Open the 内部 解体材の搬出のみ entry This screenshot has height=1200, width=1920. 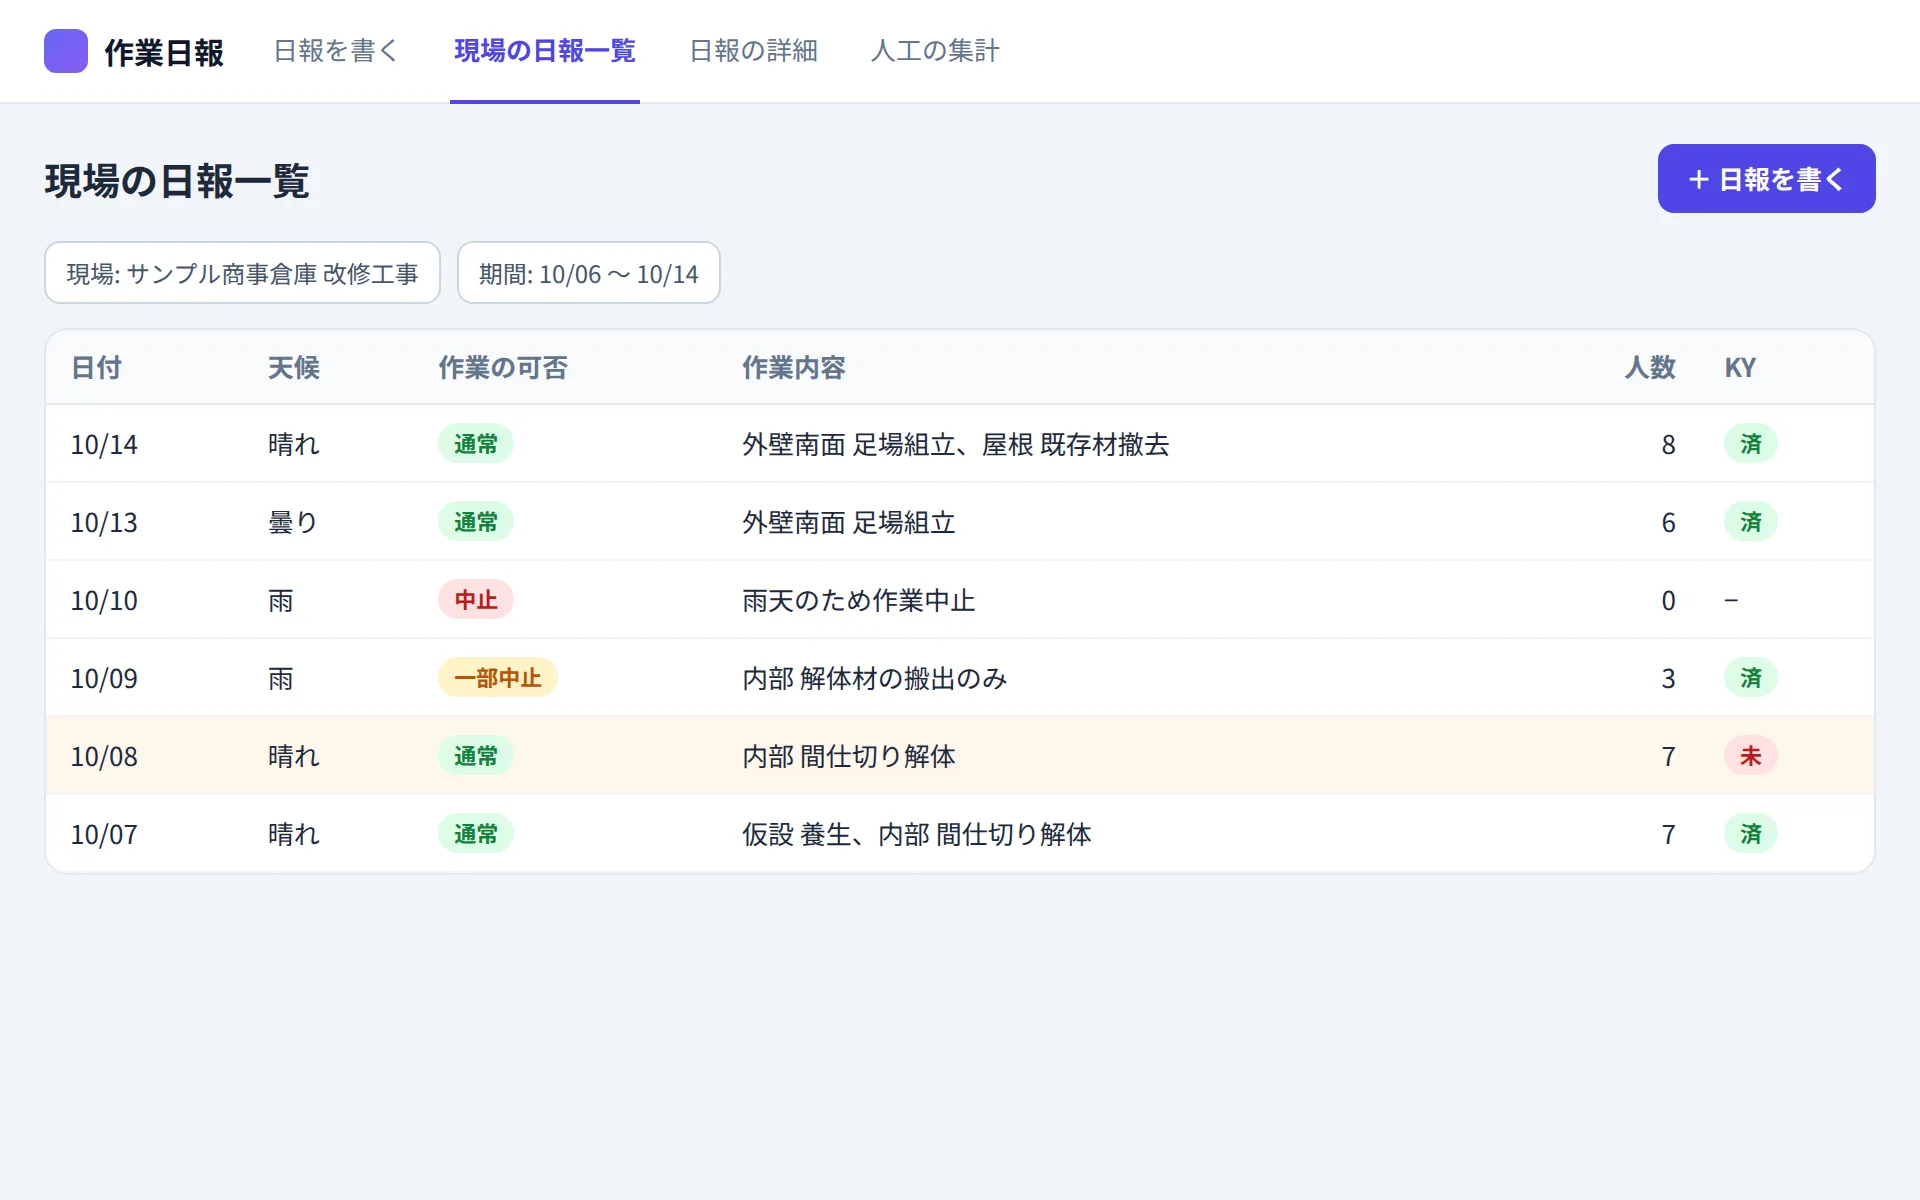click(x=875, y=678)
